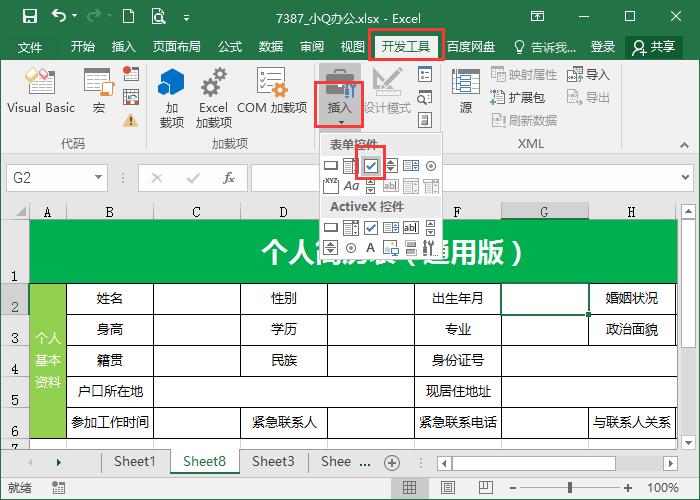Open Macro Security warning icon
Image resolution: width=700 pixels, height=500 pixels.
coord(131,120)
